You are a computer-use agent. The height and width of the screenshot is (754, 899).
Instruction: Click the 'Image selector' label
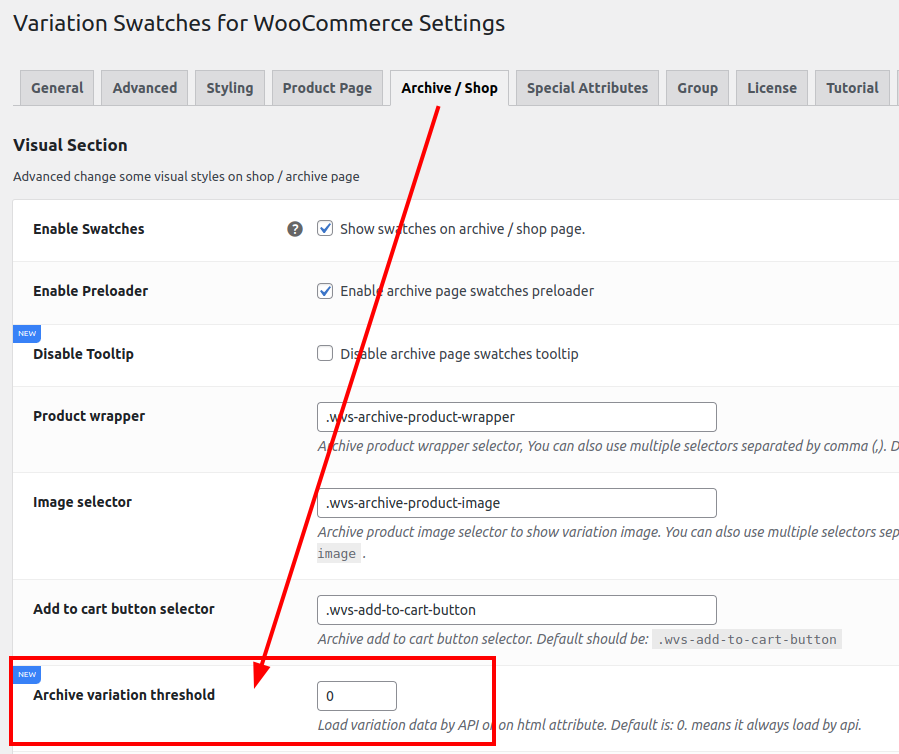point(83,502)
